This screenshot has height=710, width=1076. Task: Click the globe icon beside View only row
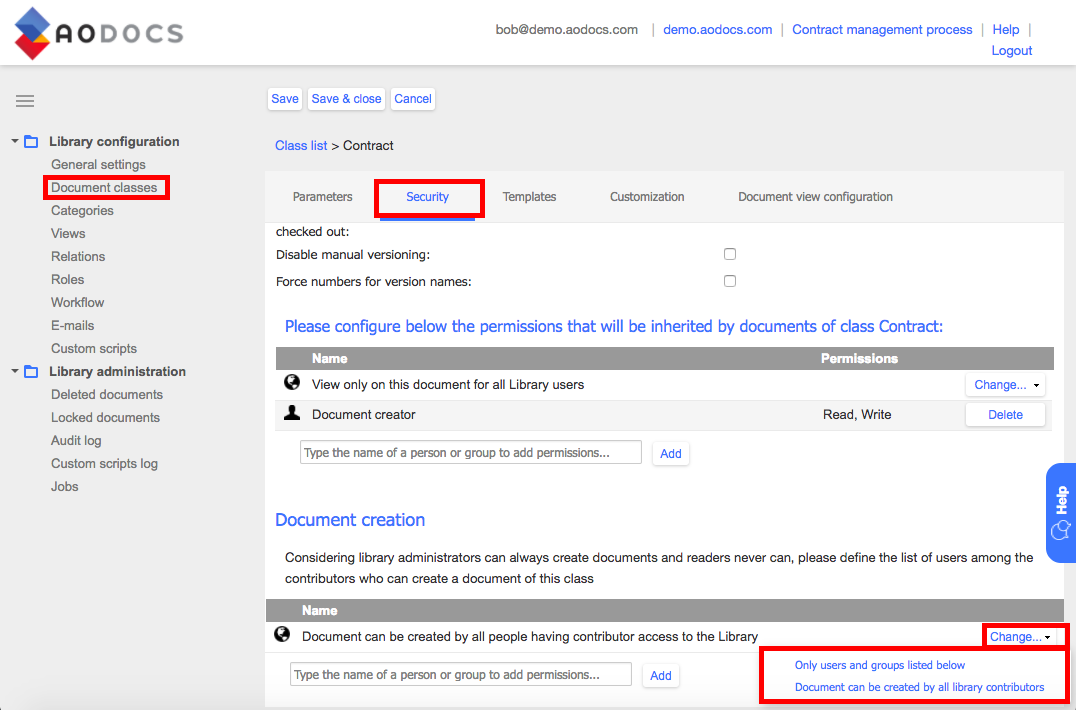292,383
